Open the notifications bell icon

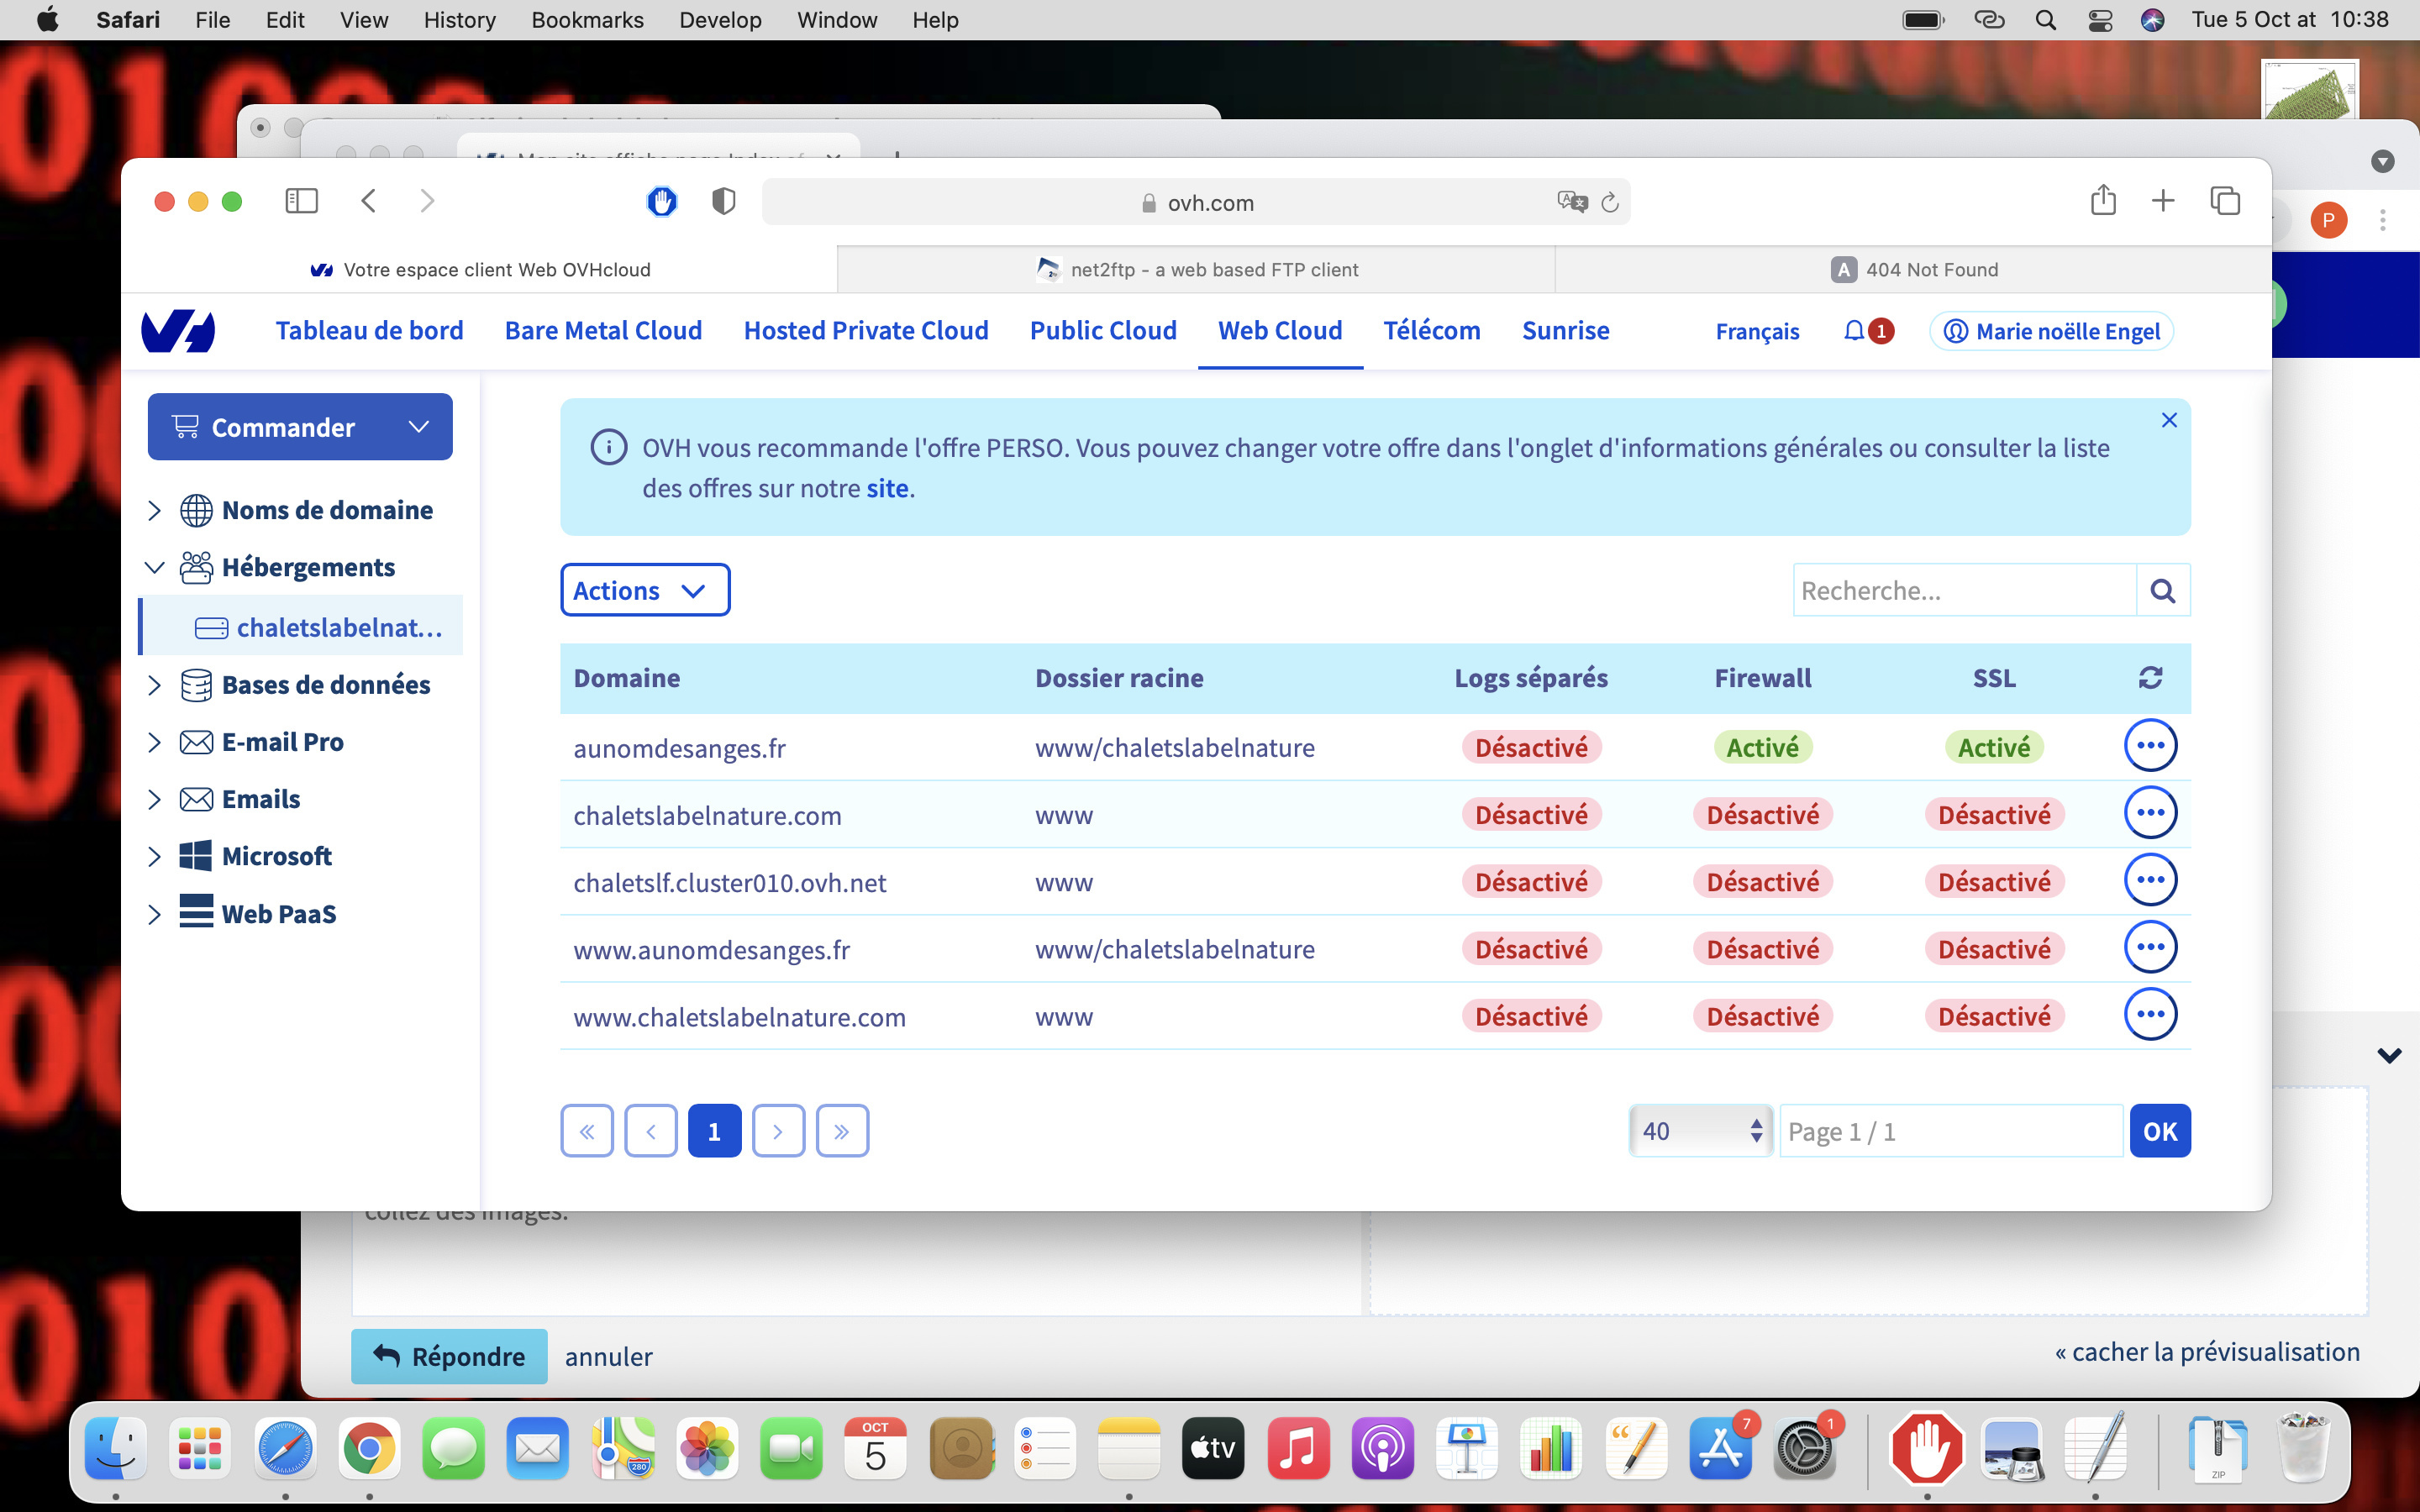coord(1854,331)
